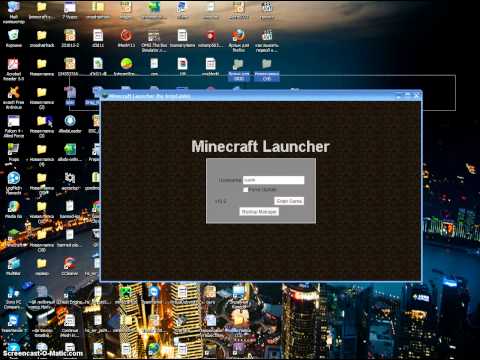Select the LogMeIn Hamachi shortcut

click(x=13, y=183)
